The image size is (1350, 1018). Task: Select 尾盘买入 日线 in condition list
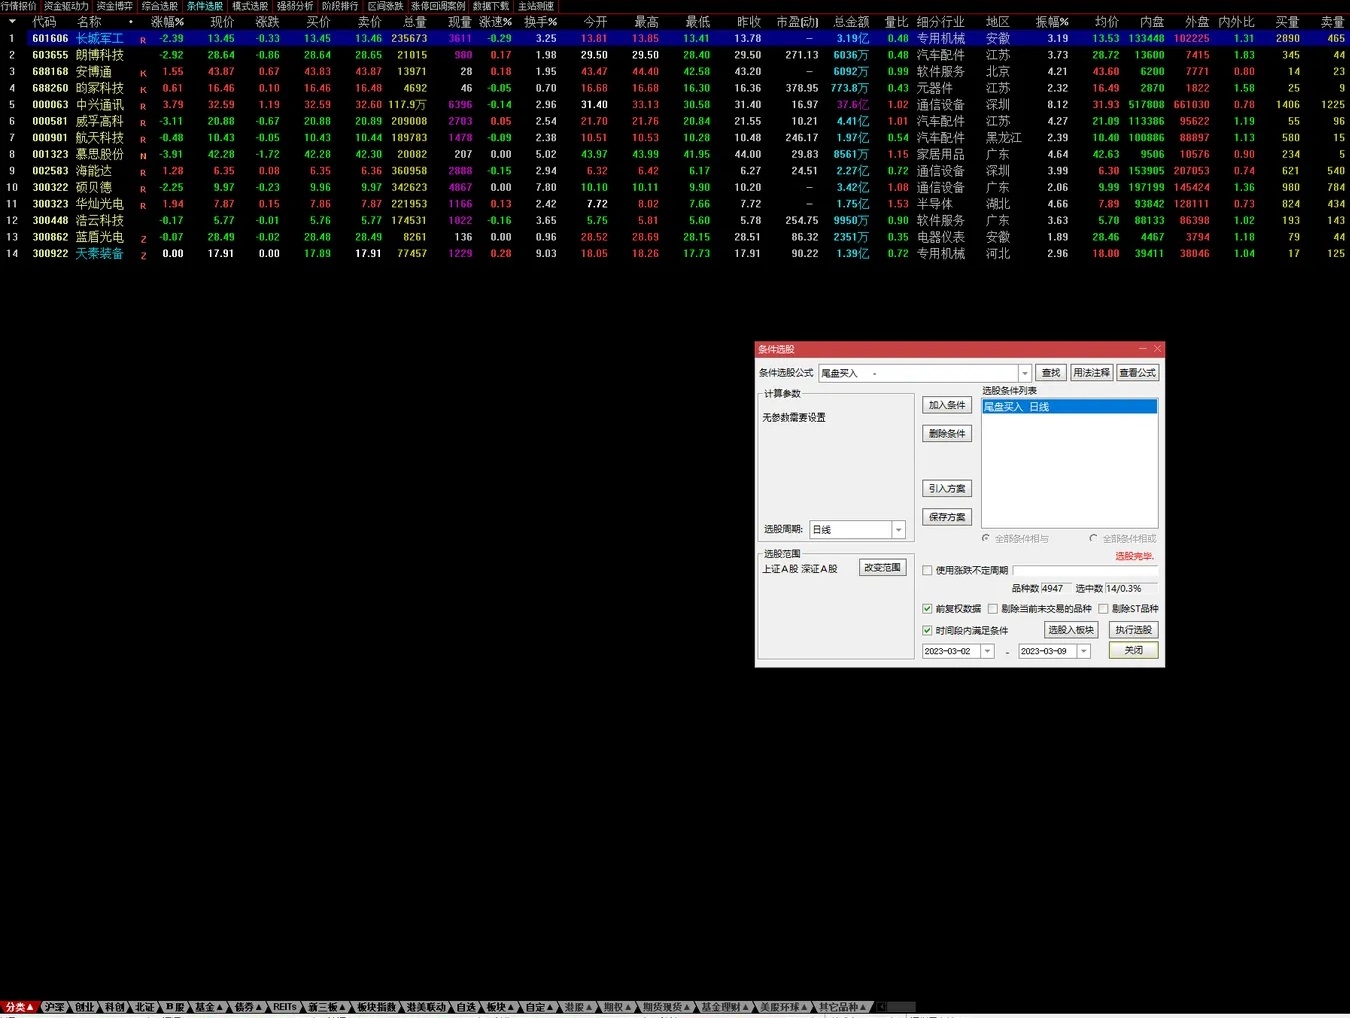coord(1069,407)
